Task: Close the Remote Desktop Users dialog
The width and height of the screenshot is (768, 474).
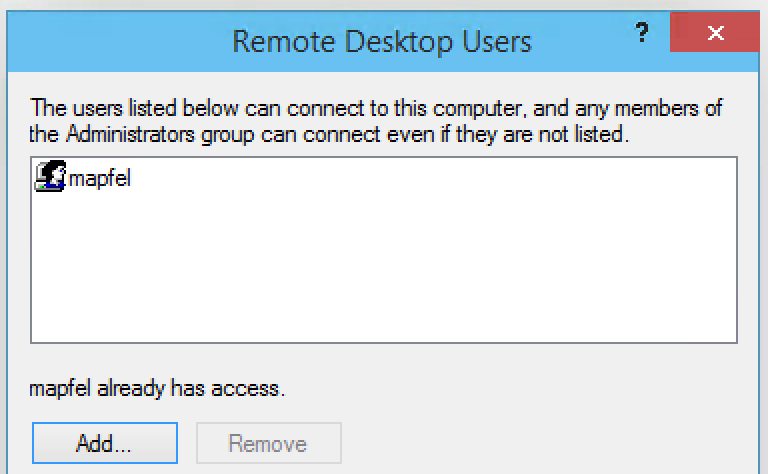Action: (715, 32)
